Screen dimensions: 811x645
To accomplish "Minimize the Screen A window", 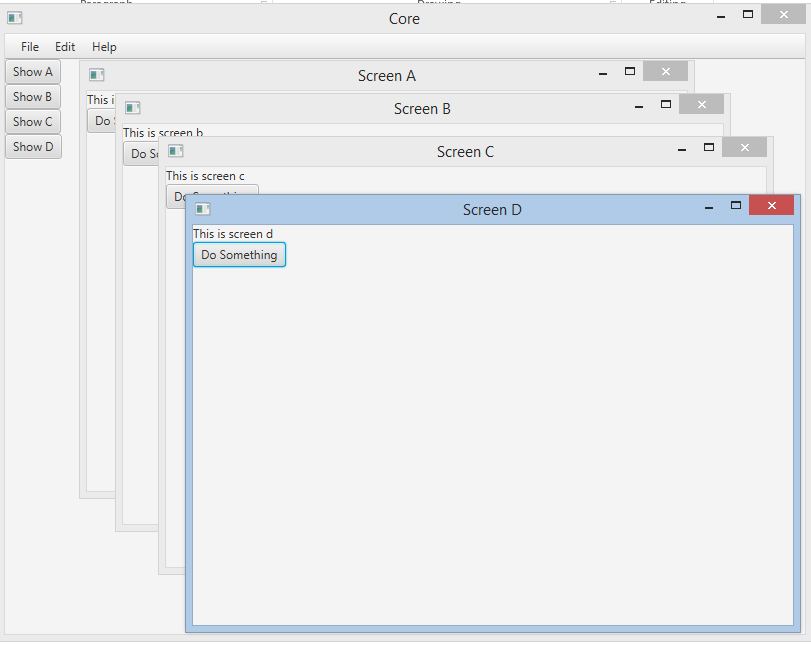I will 603,73.
